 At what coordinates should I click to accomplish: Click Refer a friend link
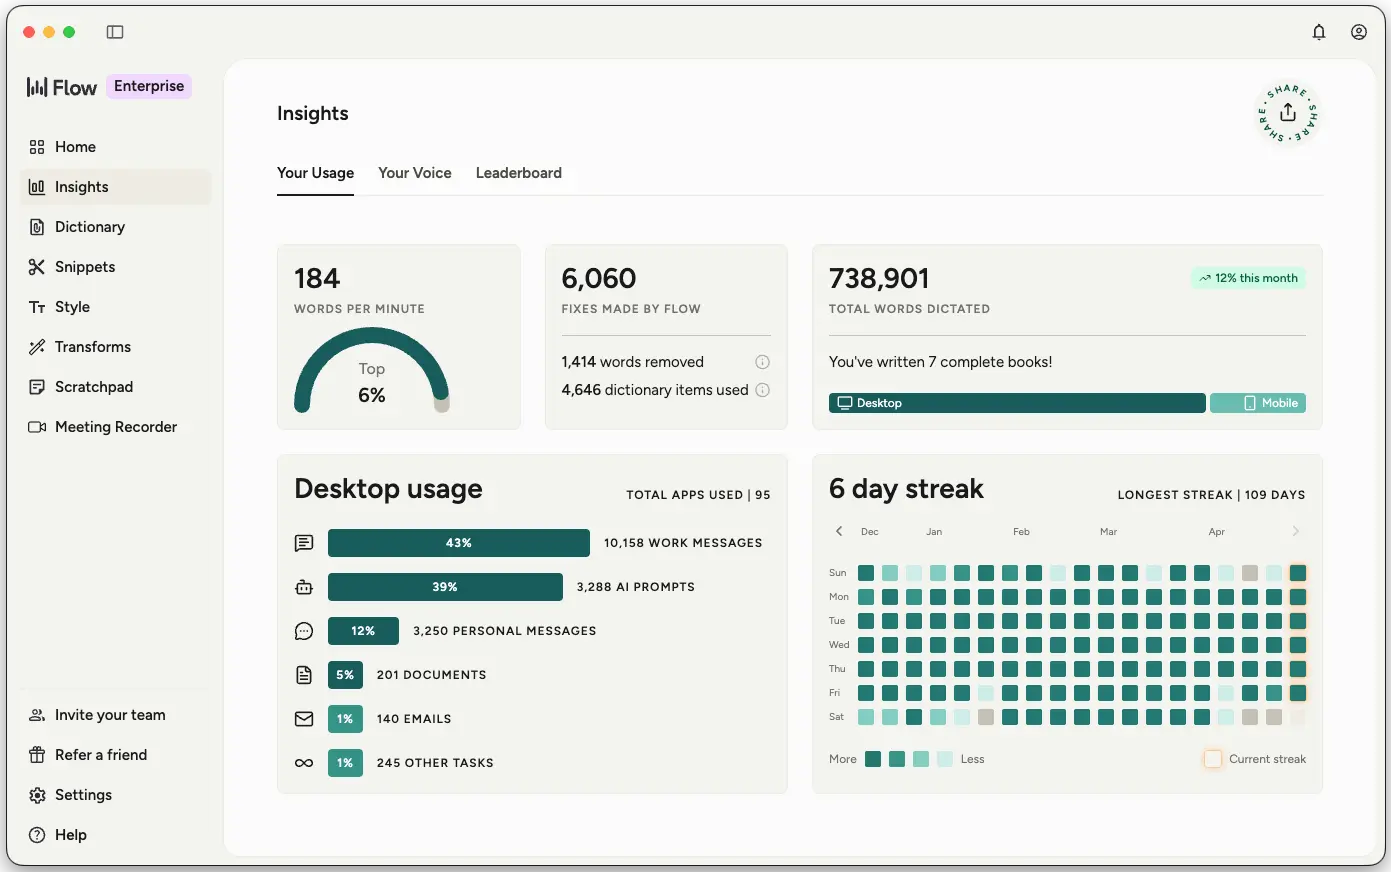click(x=101, y=755)
